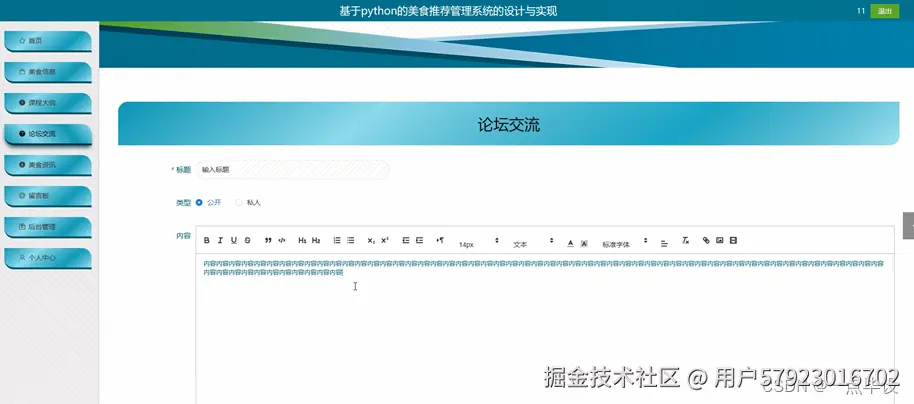Select the 私人 type radio button
Viewport: 914px width, 404px height.
point(238,202)
